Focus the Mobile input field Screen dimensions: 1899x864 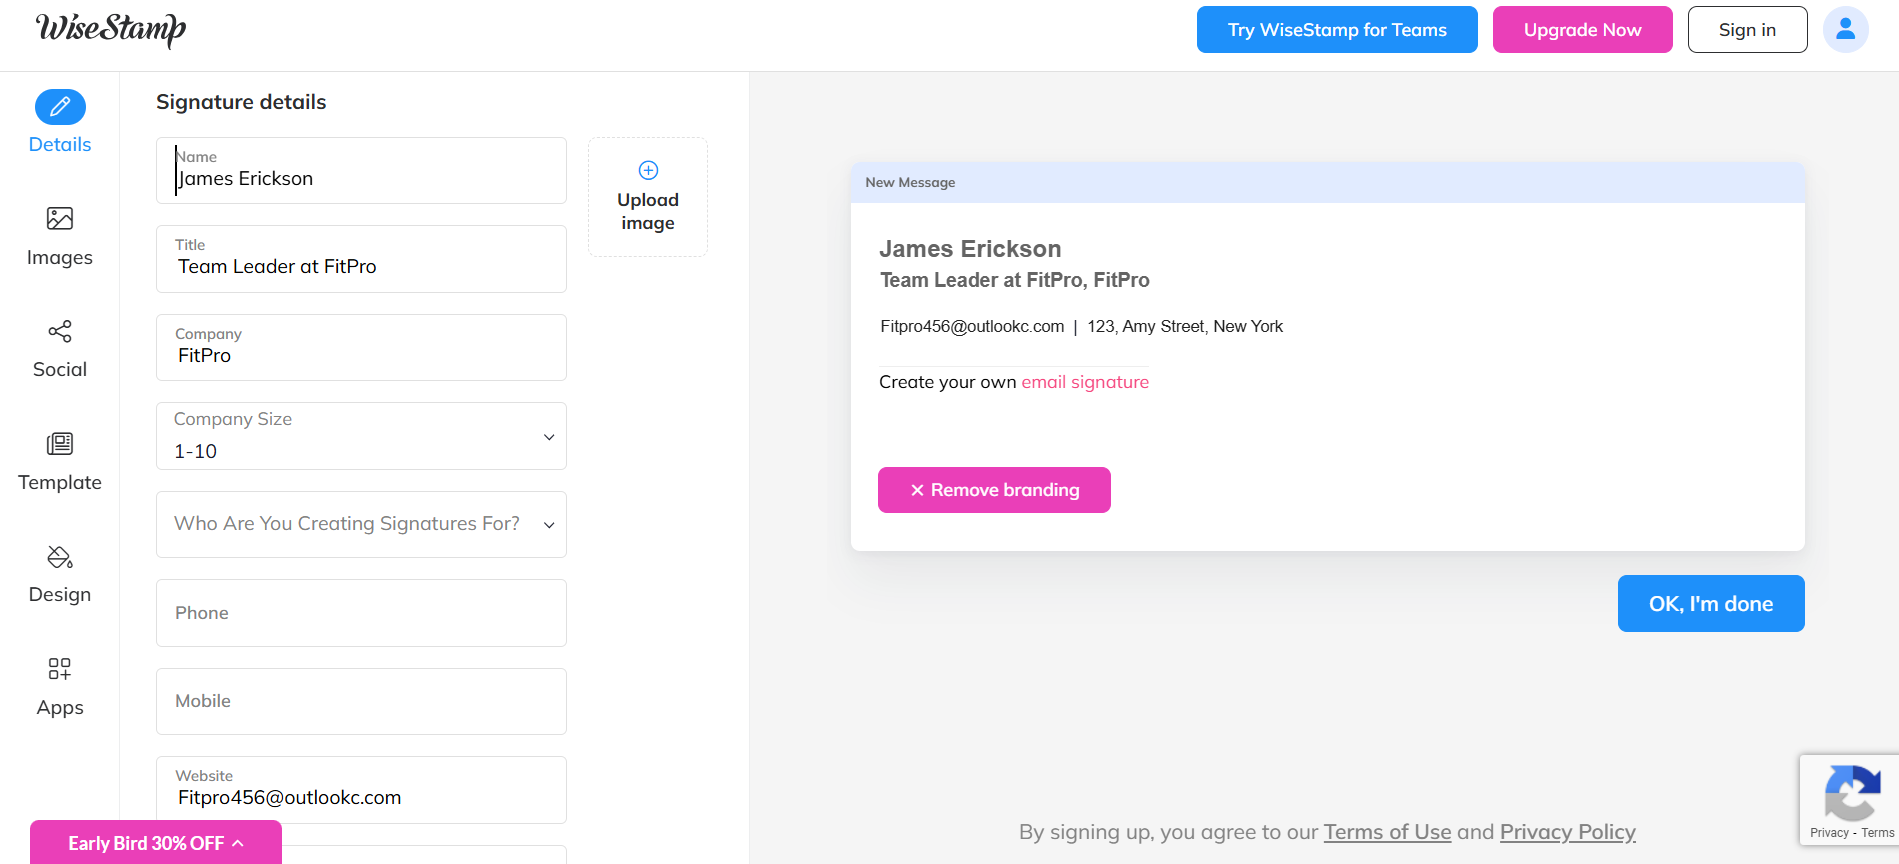(361, 701)
